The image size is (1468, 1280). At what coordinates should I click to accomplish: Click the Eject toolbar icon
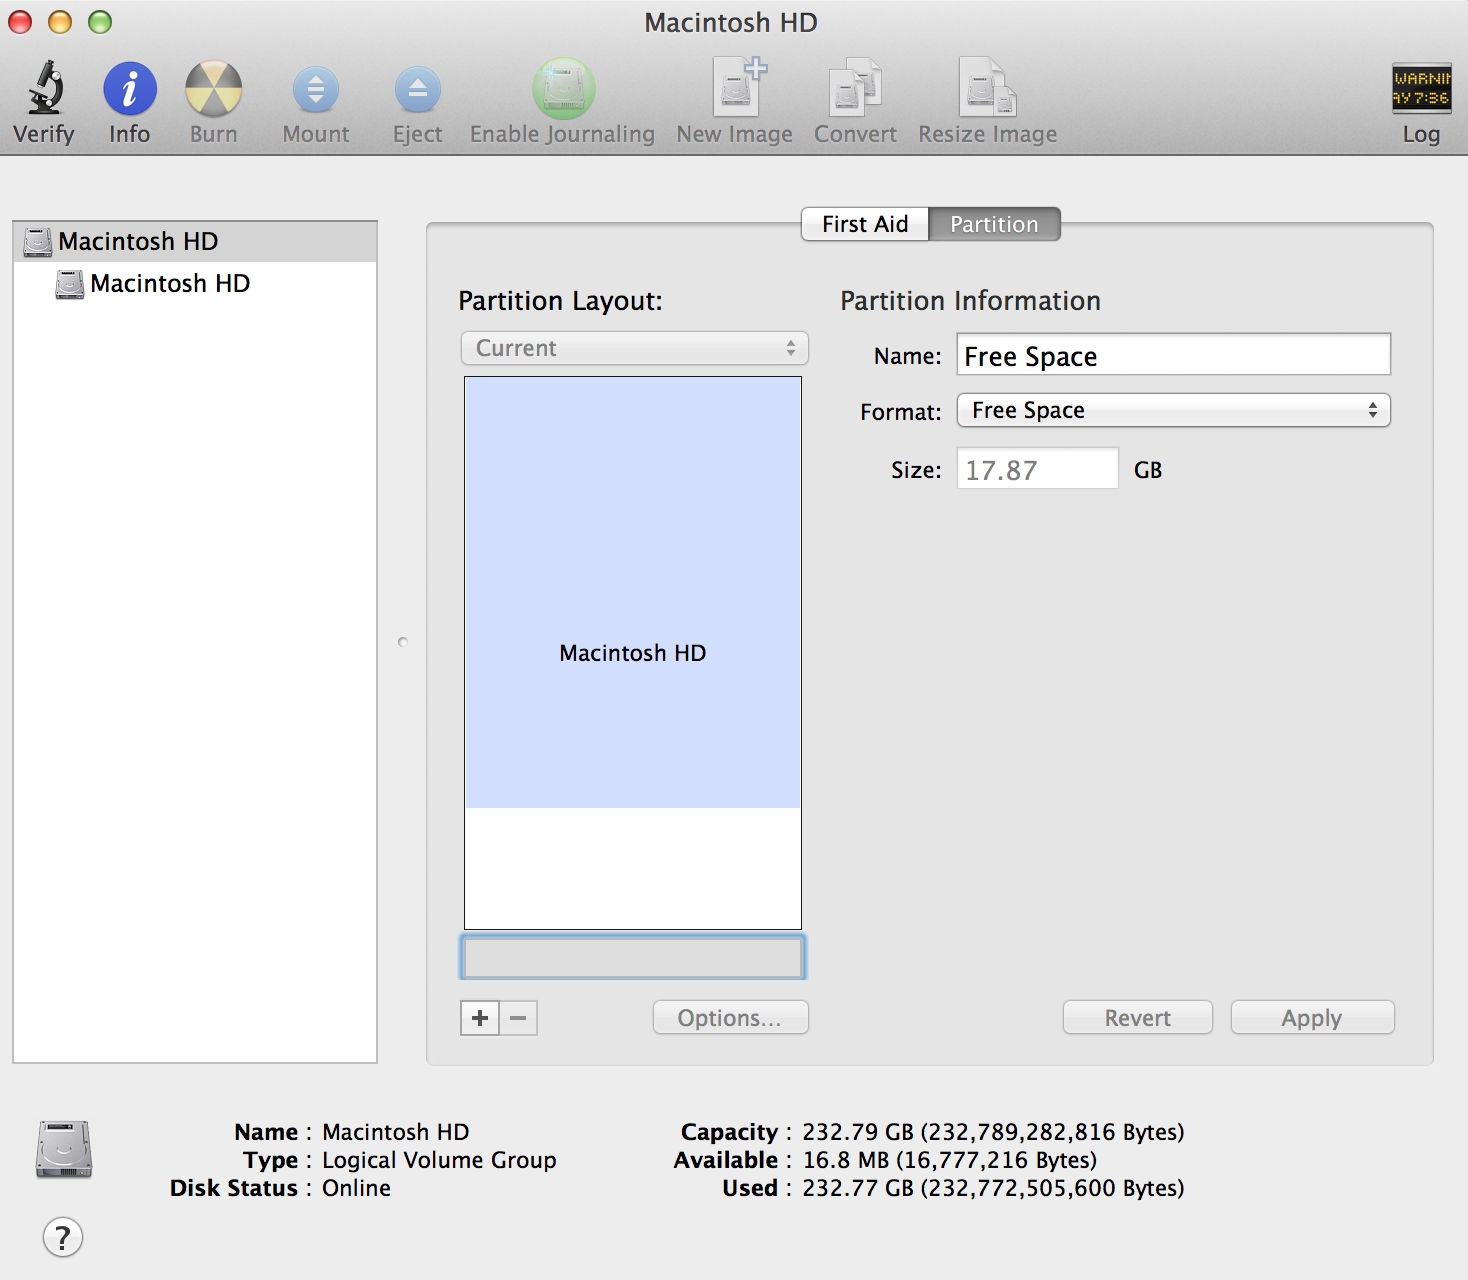(418, 90)
